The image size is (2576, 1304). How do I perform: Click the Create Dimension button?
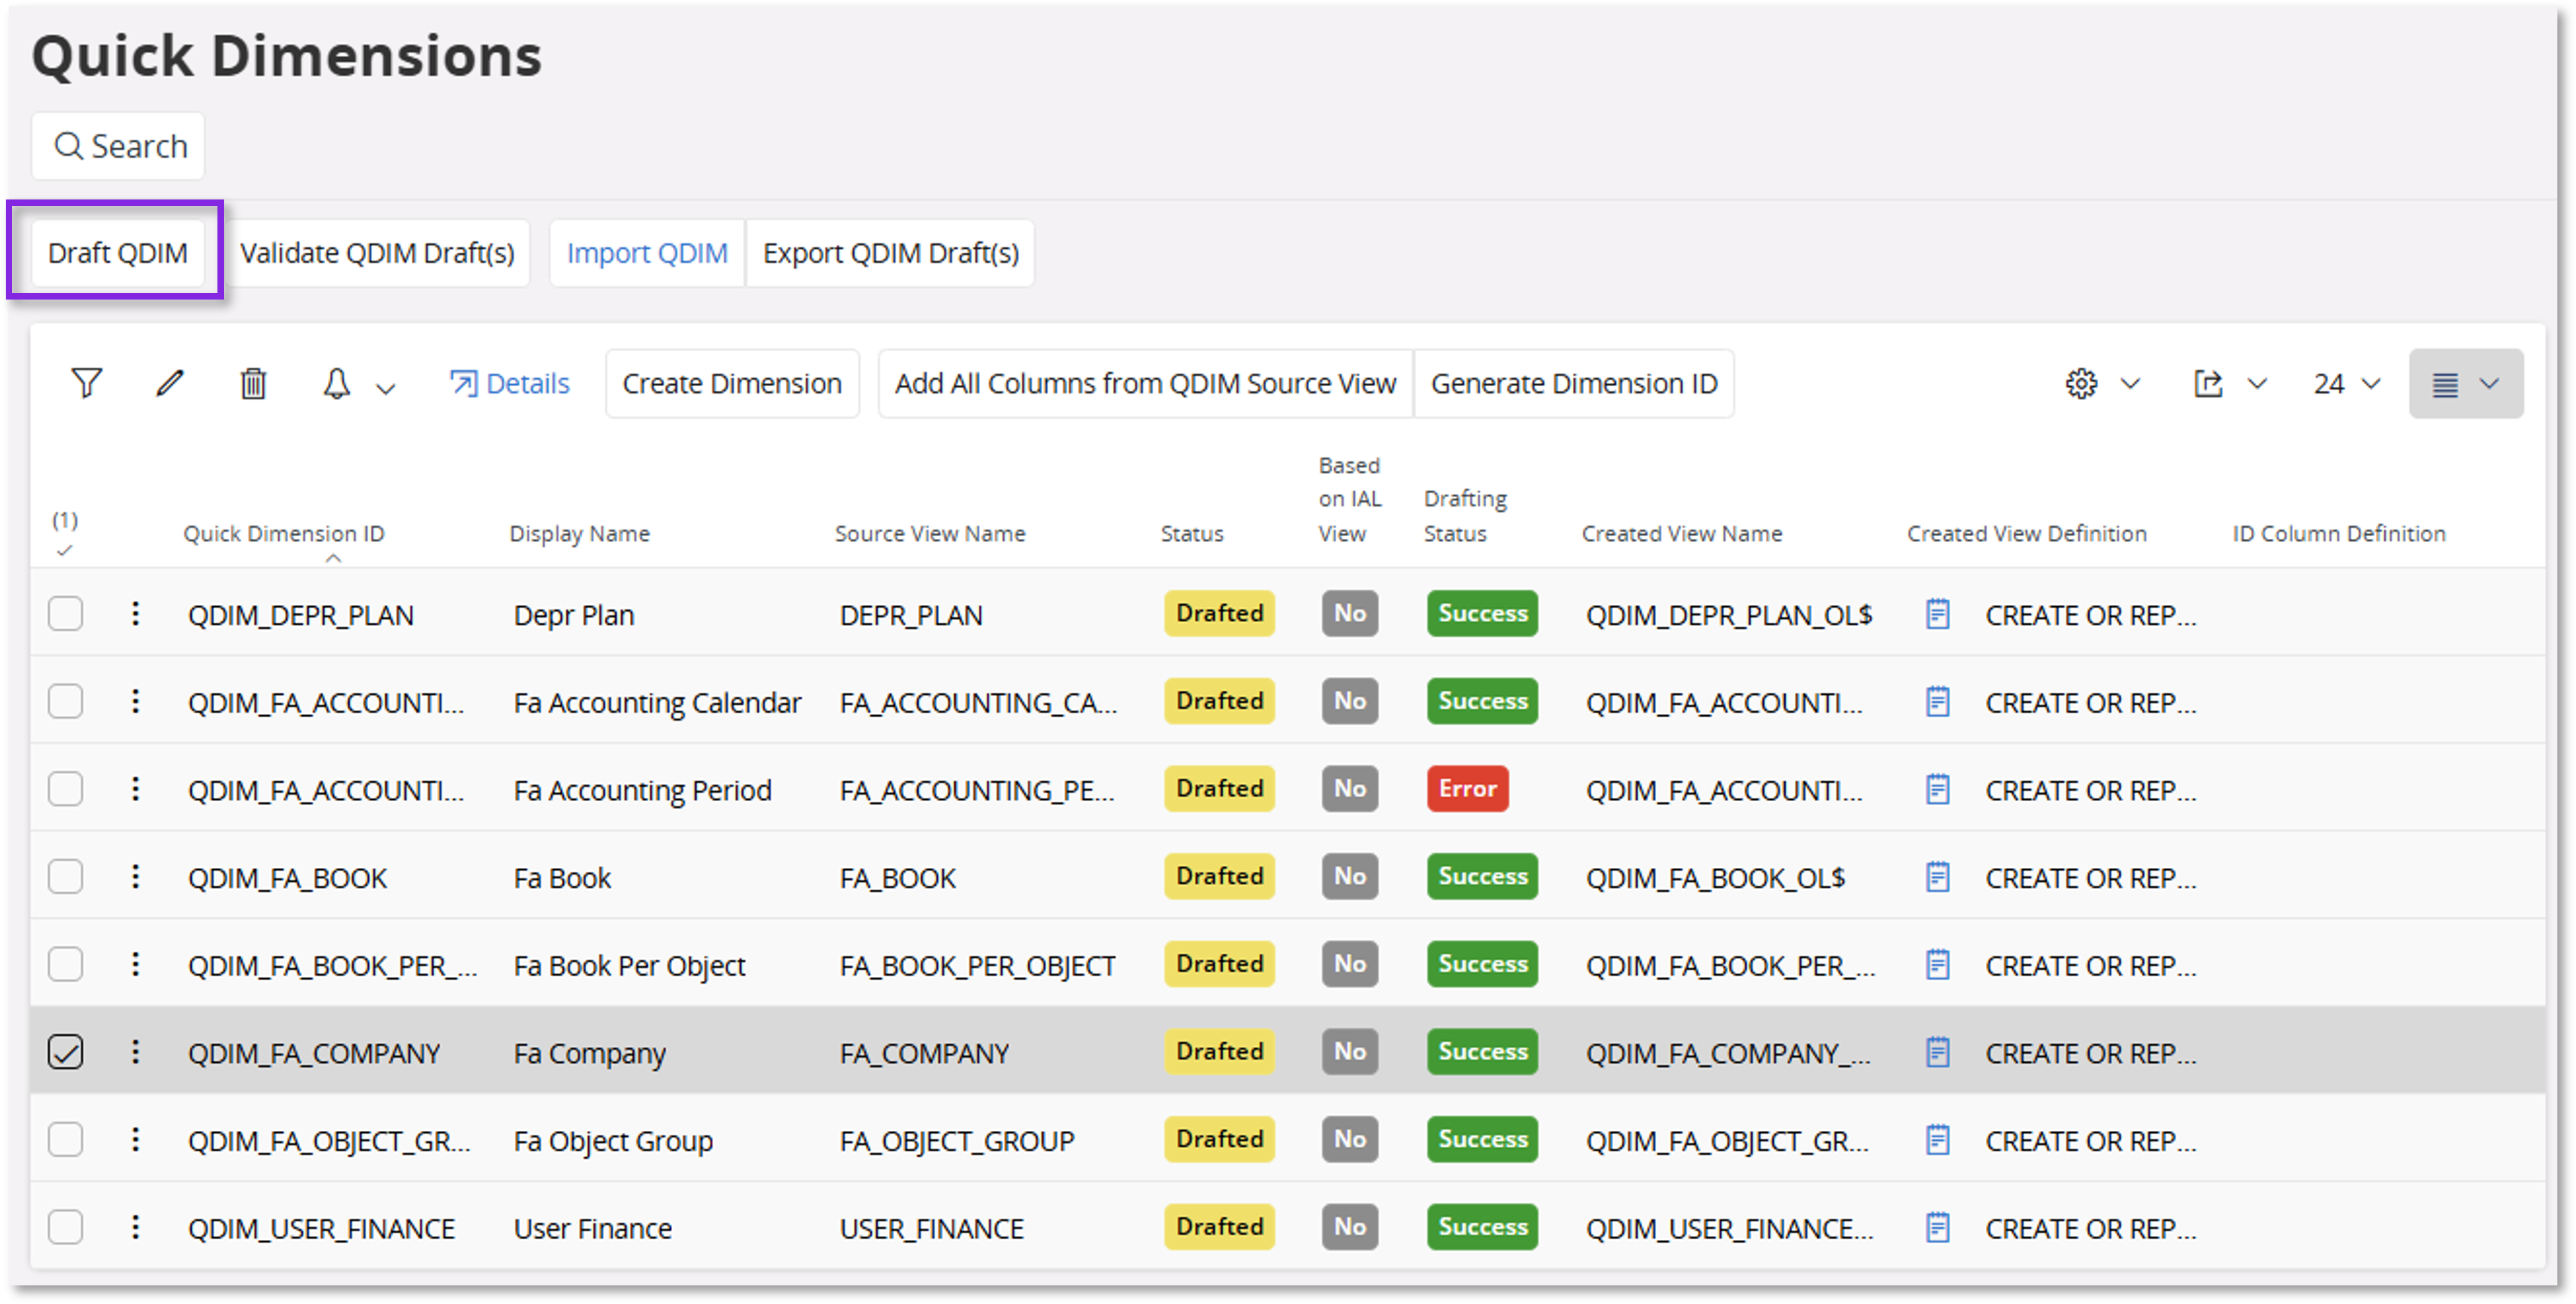(732, 384)
